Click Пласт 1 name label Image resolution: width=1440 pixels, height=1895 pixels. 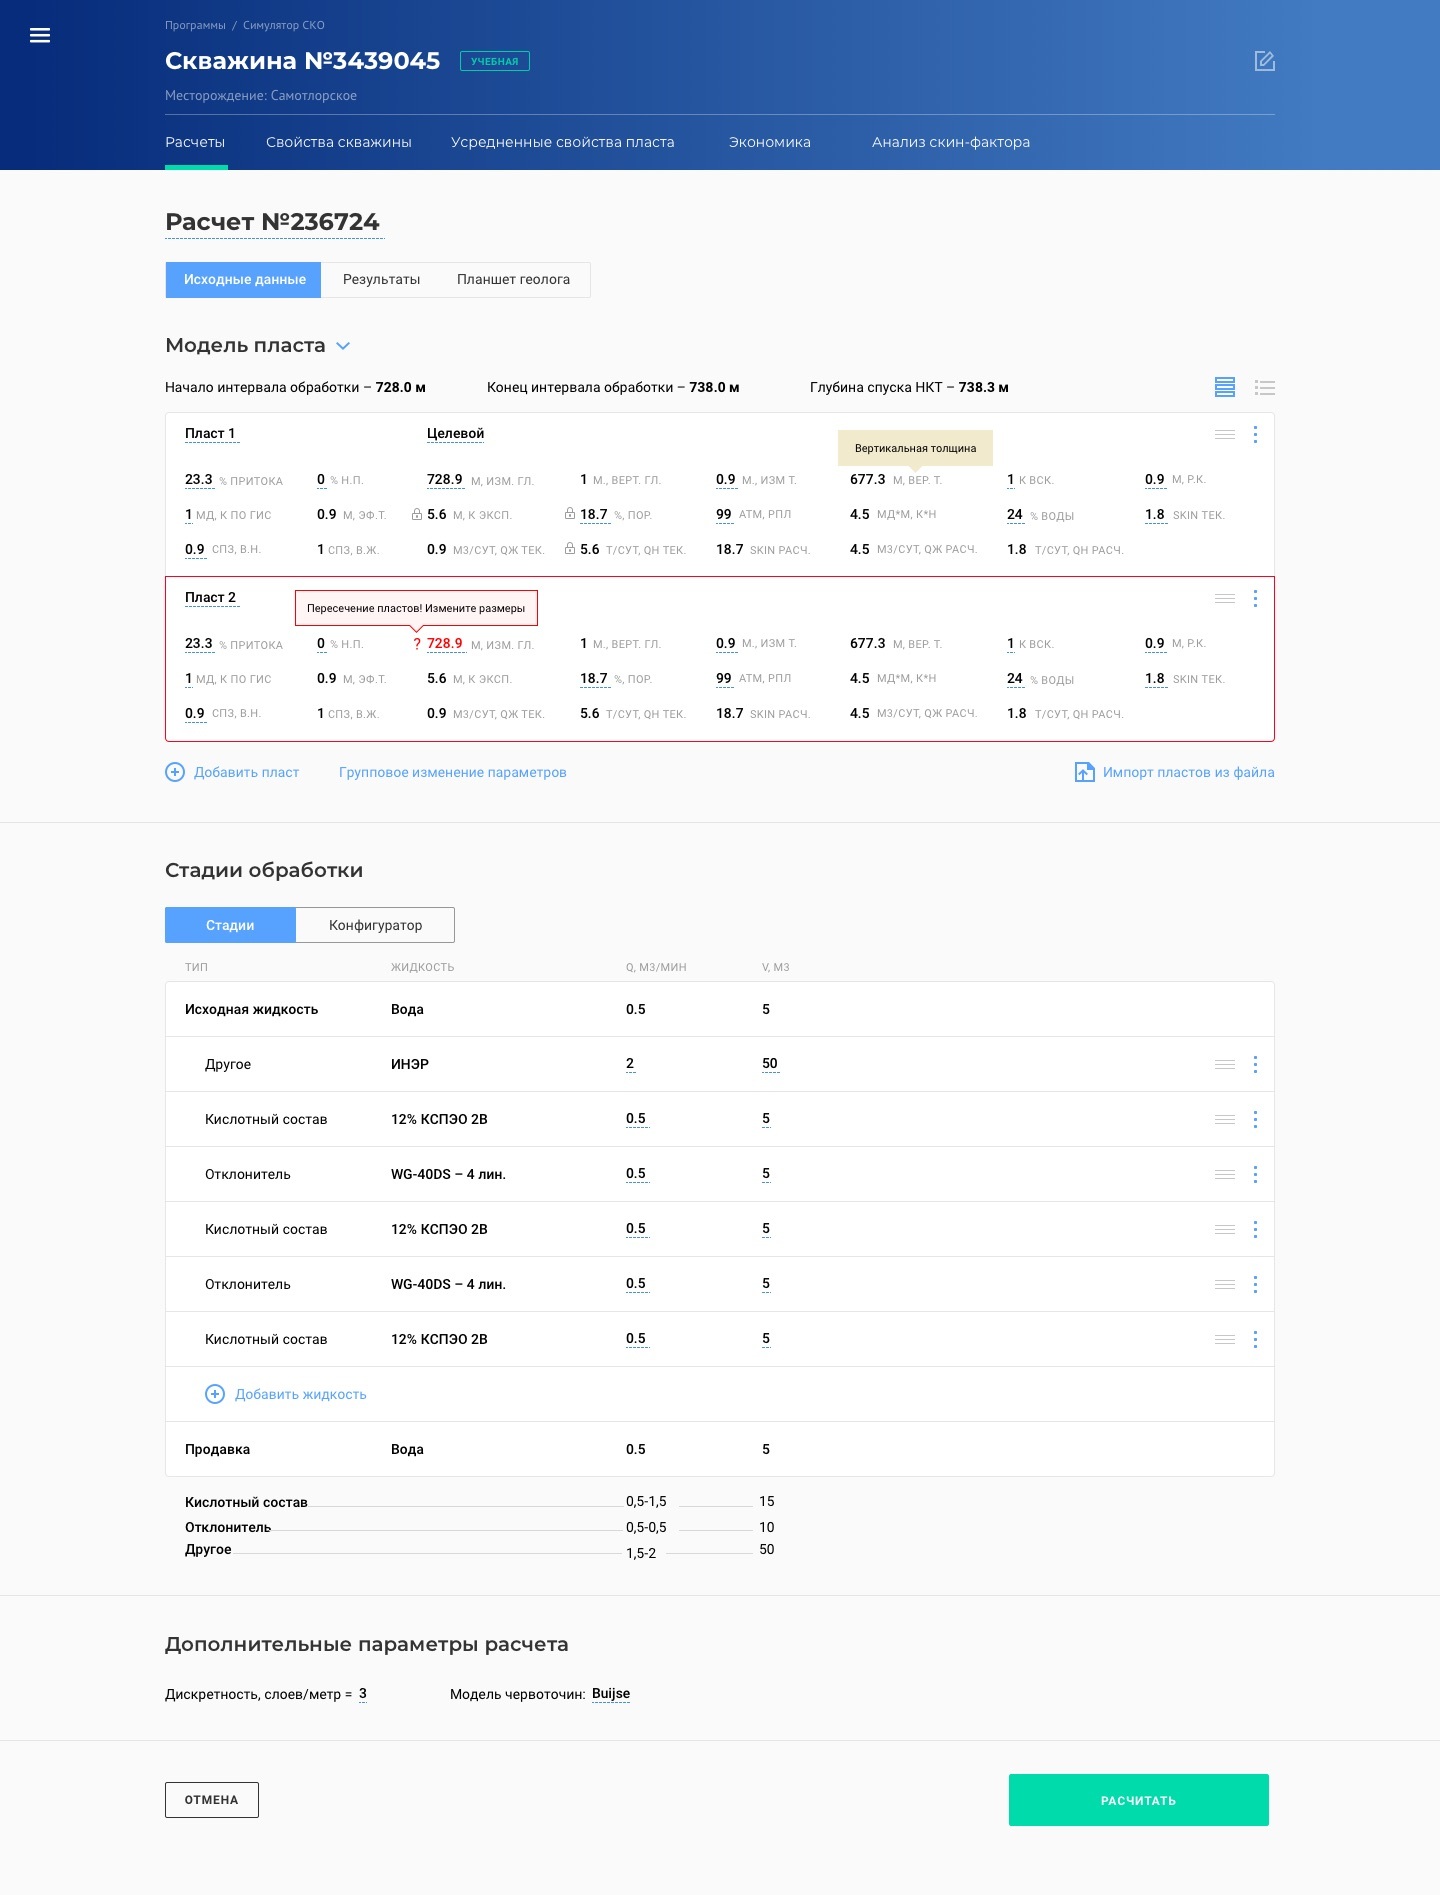coord(210,433)
